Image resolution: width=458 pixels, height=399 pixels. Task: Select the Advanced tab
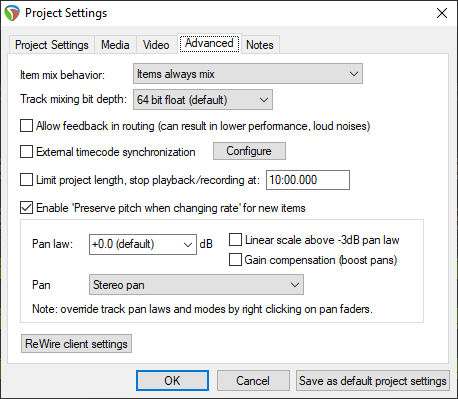point(209,44)
